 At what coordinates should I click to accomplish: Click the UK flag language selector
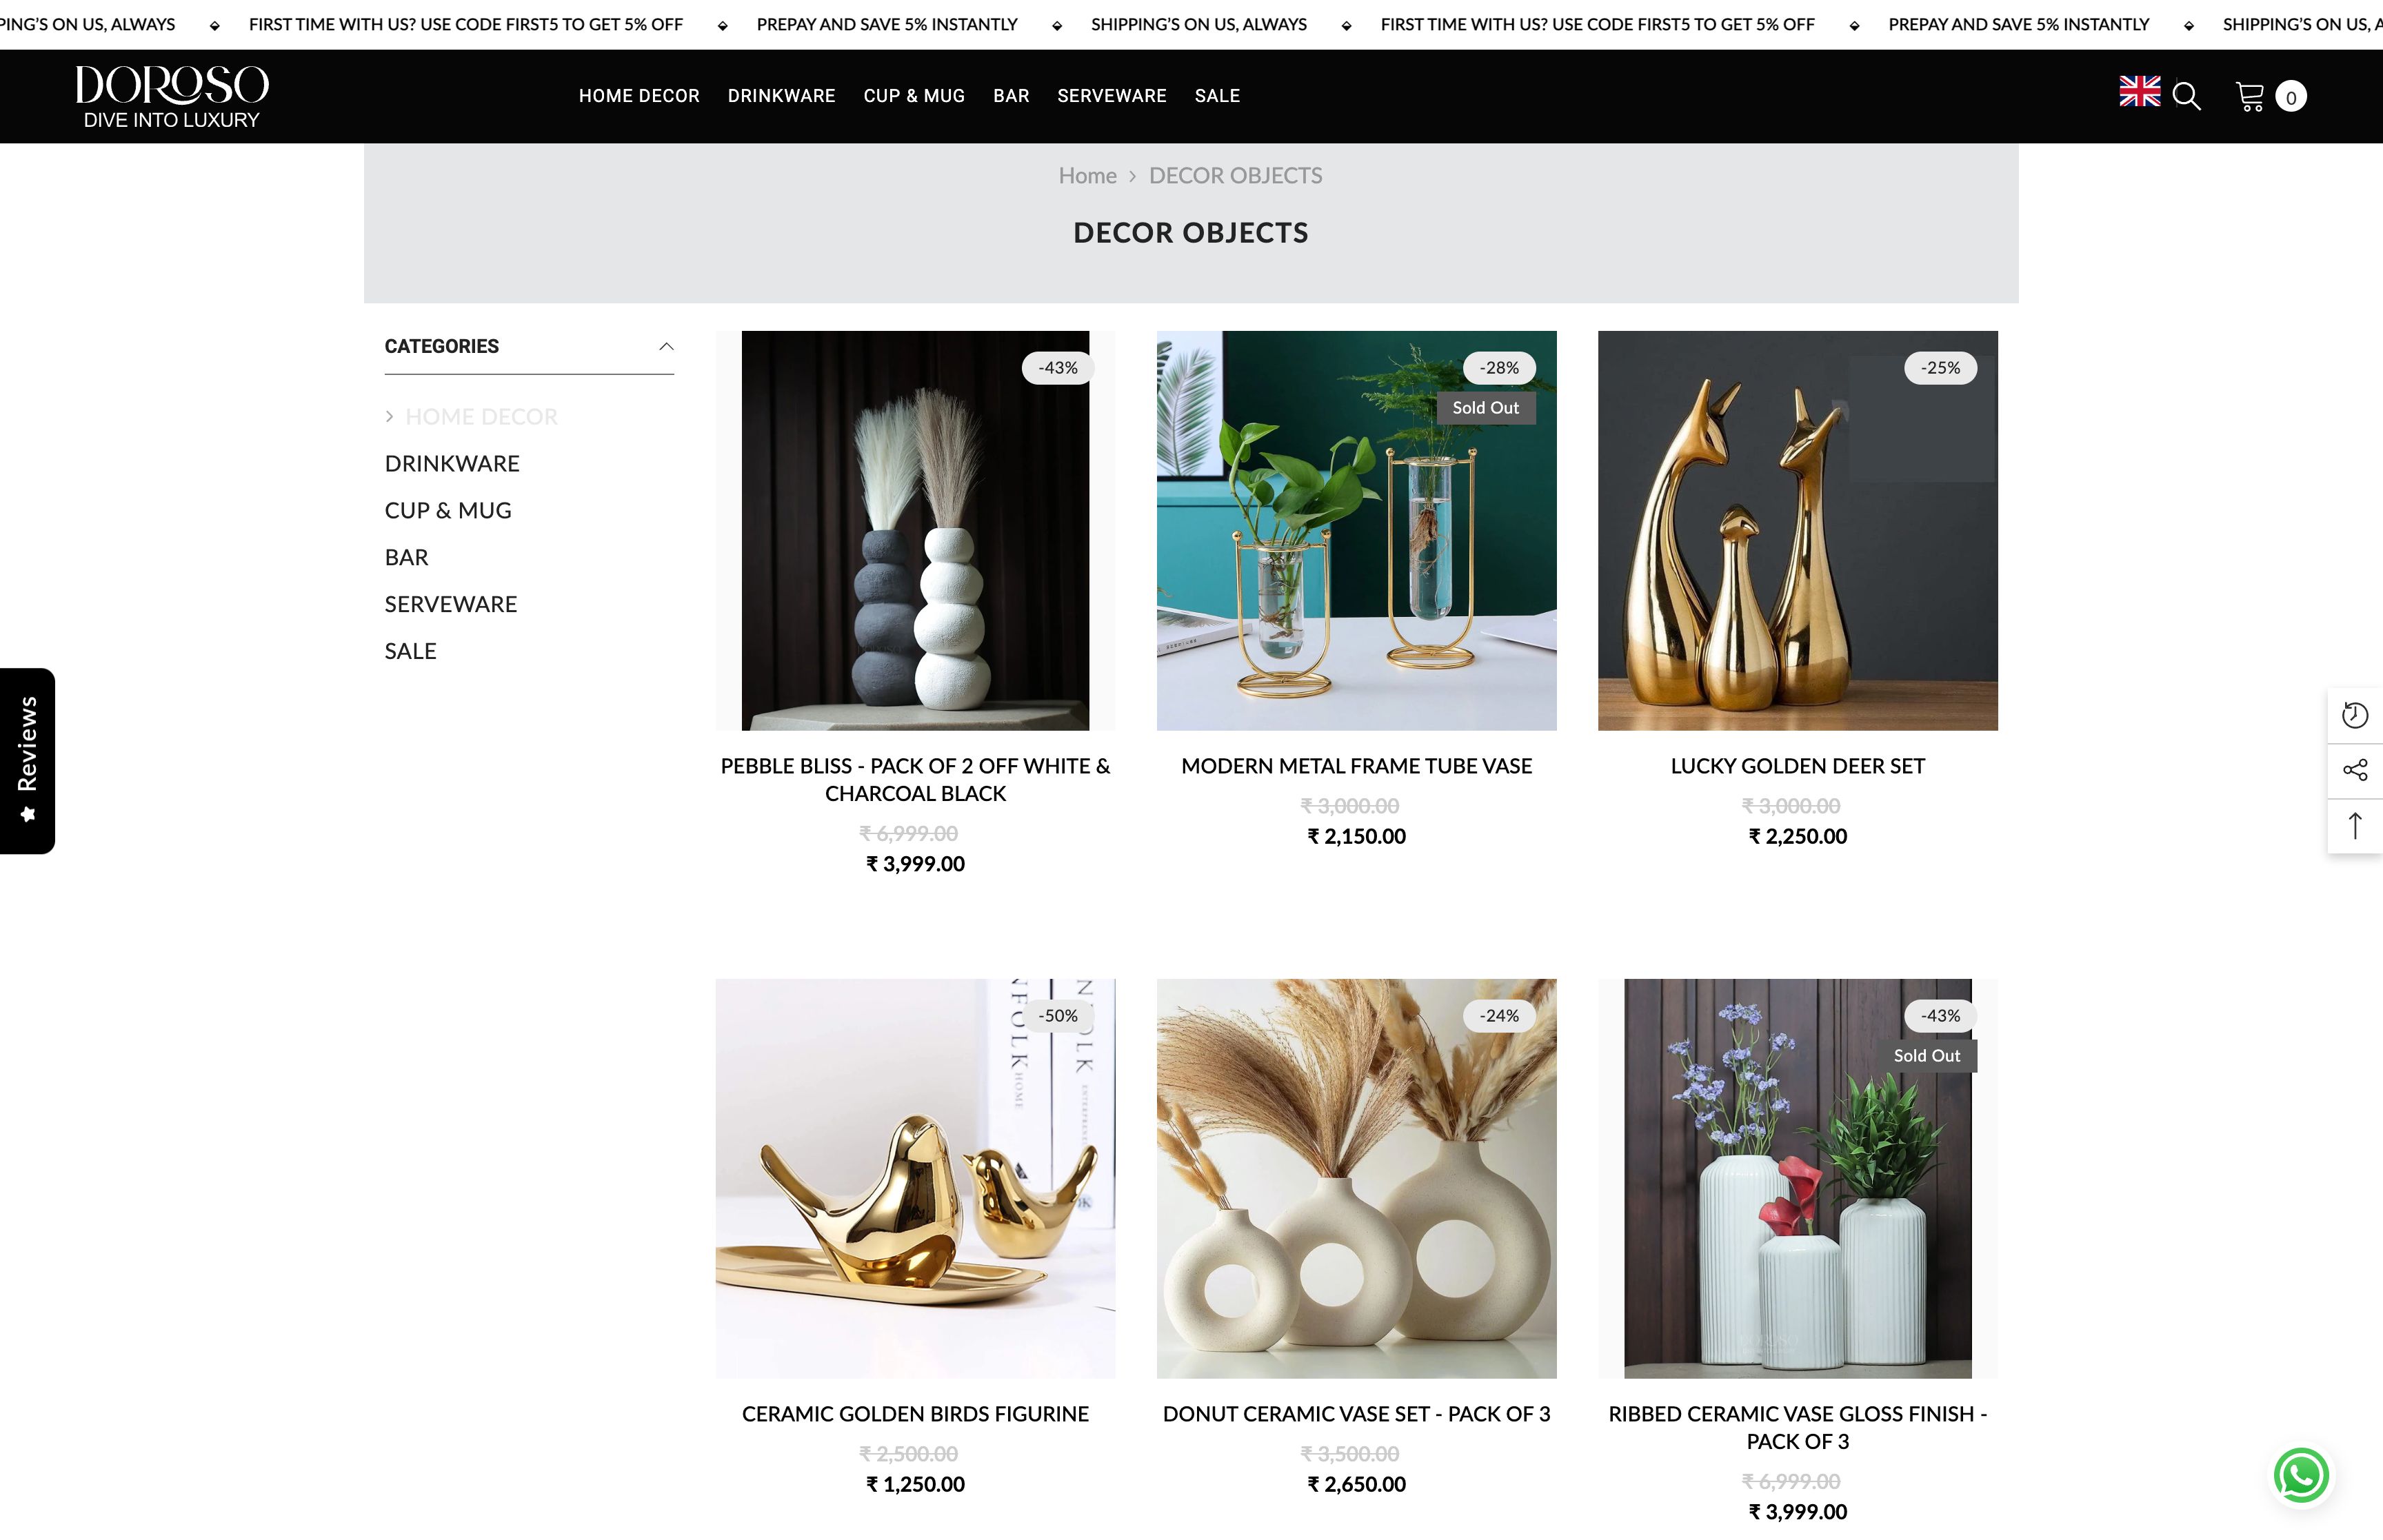2140,90
